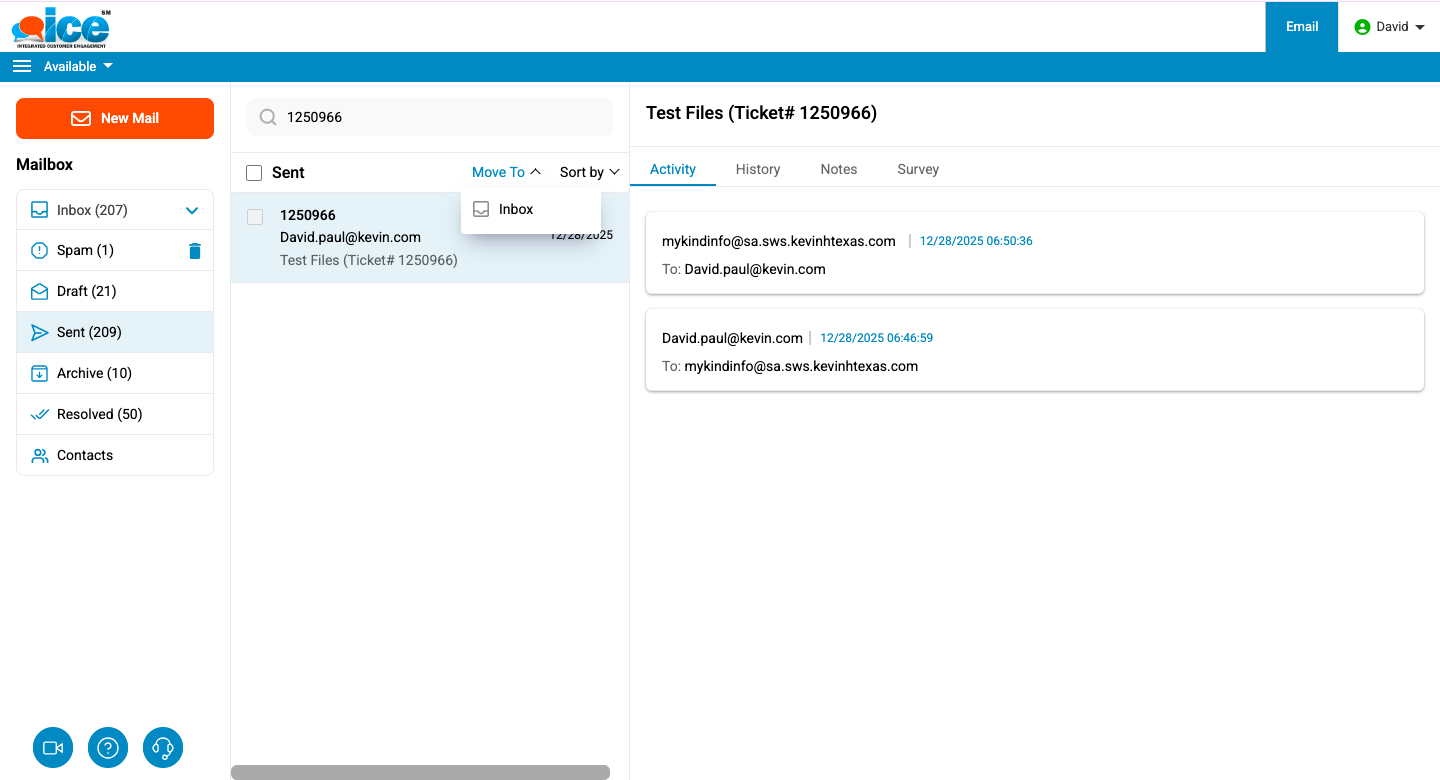Click the ICE logo

[62, 27]
